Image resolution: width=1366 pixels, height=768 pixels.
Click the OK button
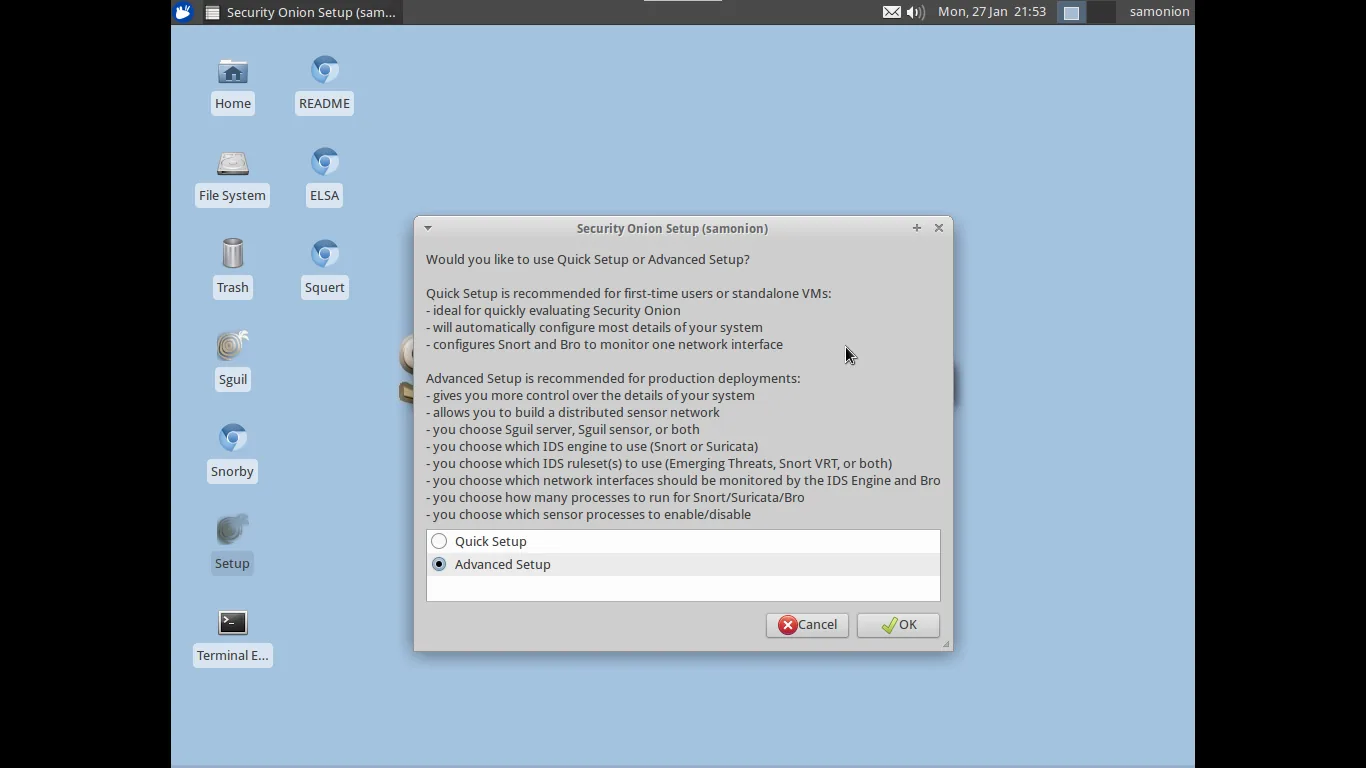(898, 625)
